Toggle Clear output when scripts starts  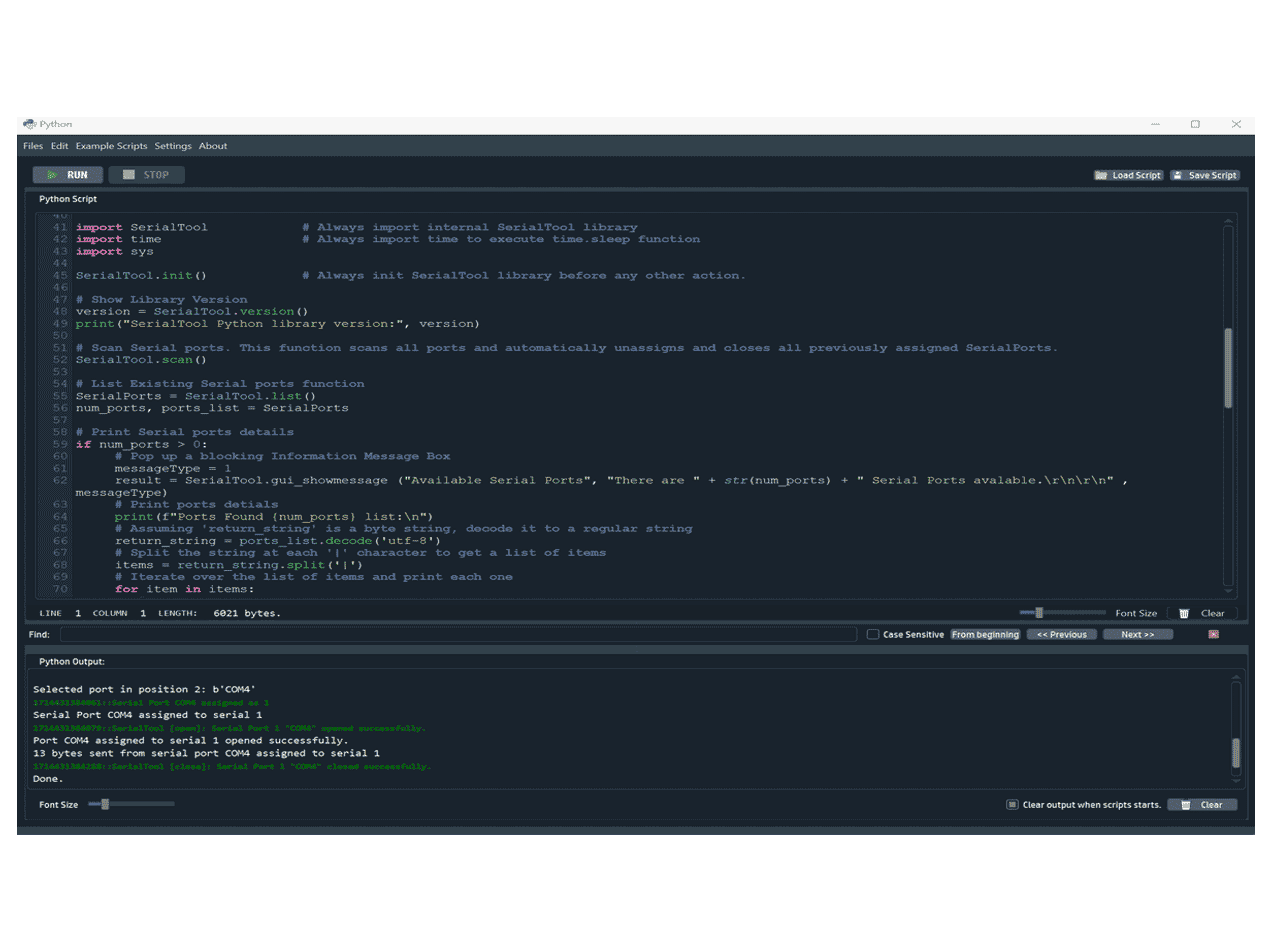[x=1012, y=805]
